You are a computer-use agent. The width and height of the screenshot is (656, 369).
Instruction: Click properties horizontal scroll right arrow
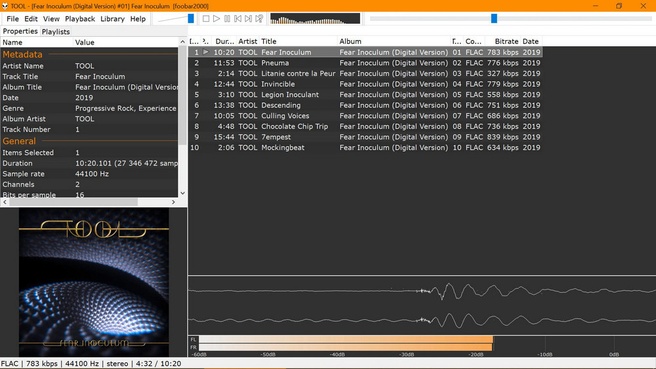coord(173,202)
